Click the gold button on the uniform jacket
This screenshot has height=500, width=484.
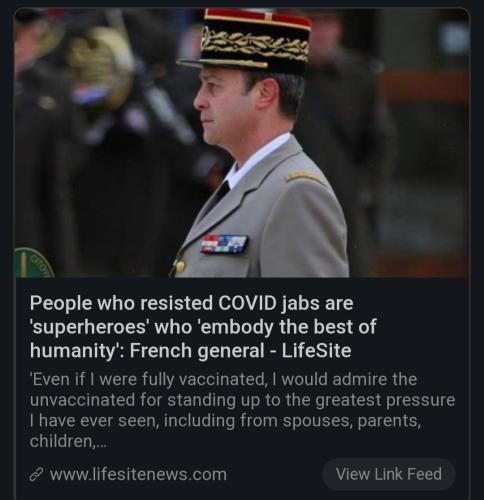point(180,266)
